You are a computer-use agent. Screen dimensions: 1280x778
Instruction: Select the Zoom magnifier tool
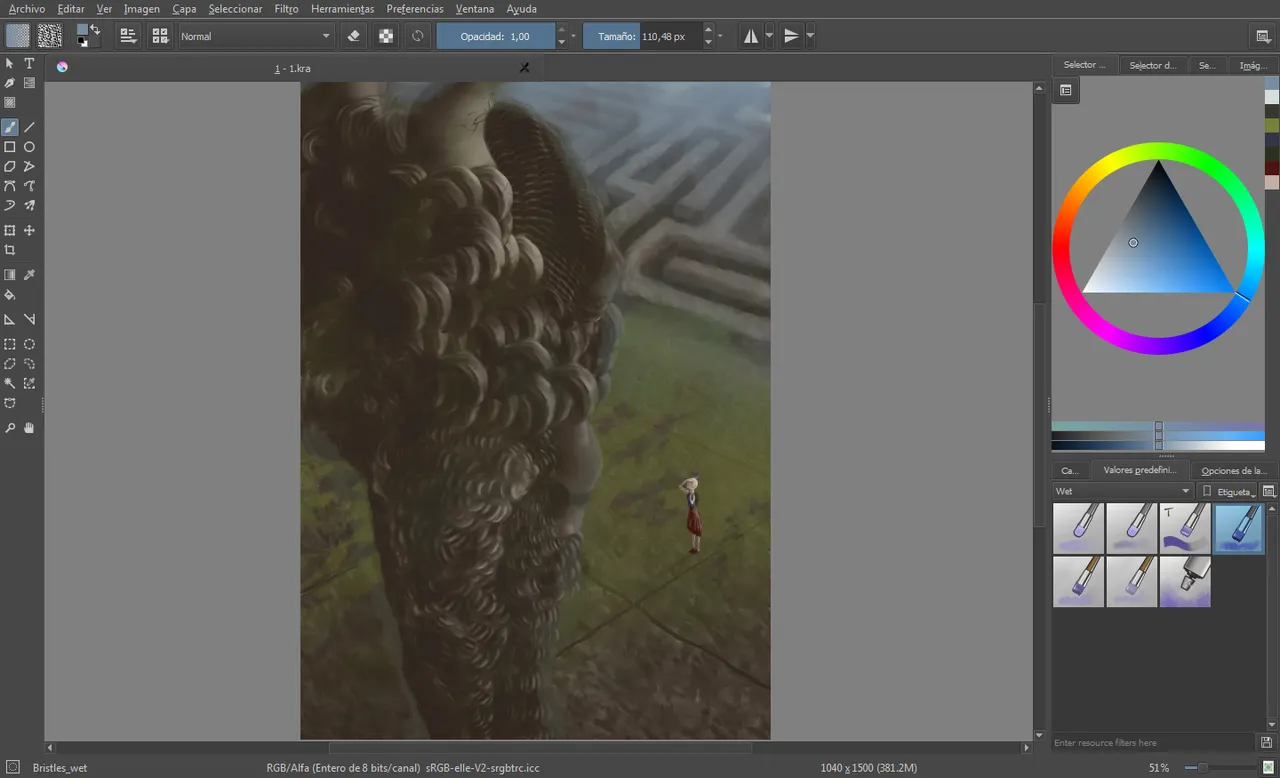point(10,428)
